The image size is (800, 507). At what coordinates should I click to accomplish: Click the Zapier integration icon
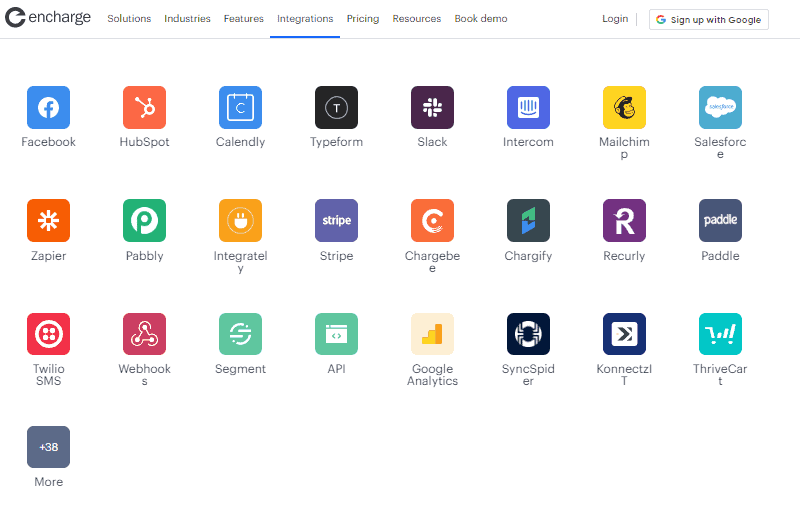tap(48, 220)
